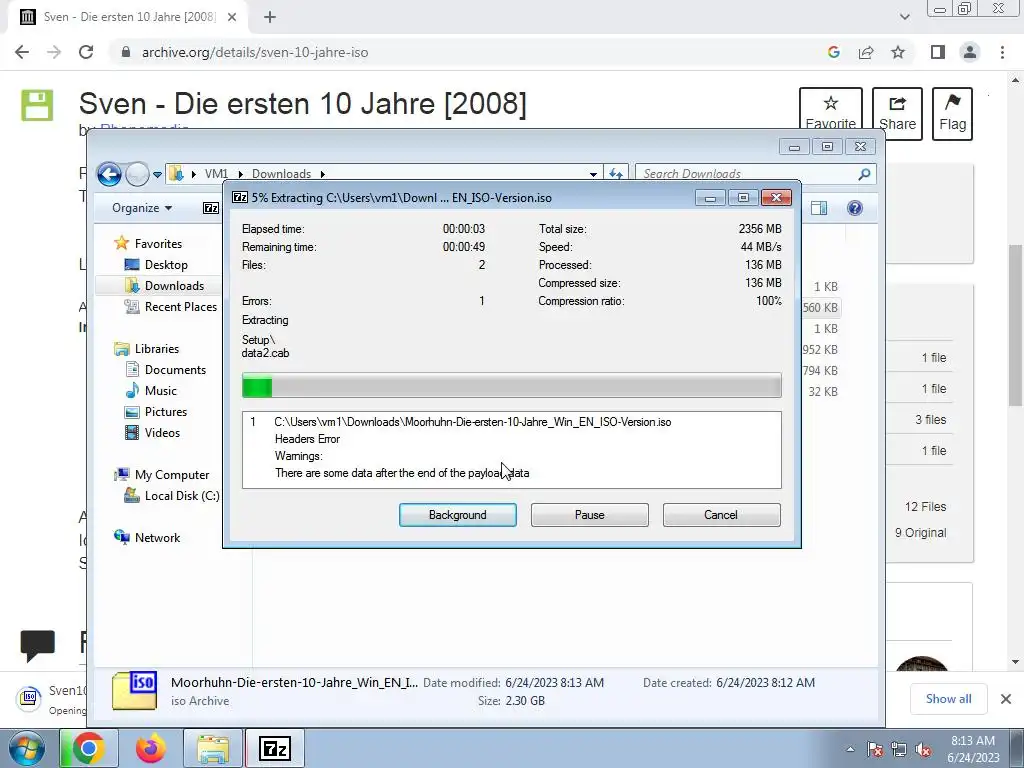Open the Explorer recent locations dropdown arrow
This screenshot has height=768, width=1024.
157,174
